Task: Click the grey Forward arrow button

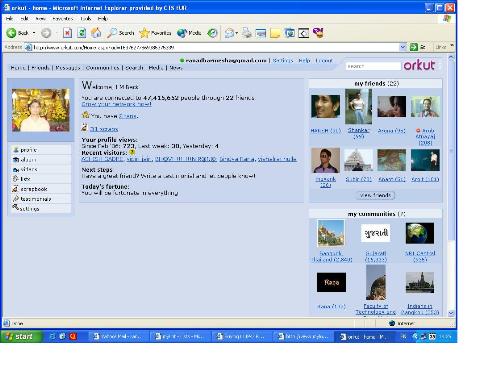Action: (x=46, y=33)
